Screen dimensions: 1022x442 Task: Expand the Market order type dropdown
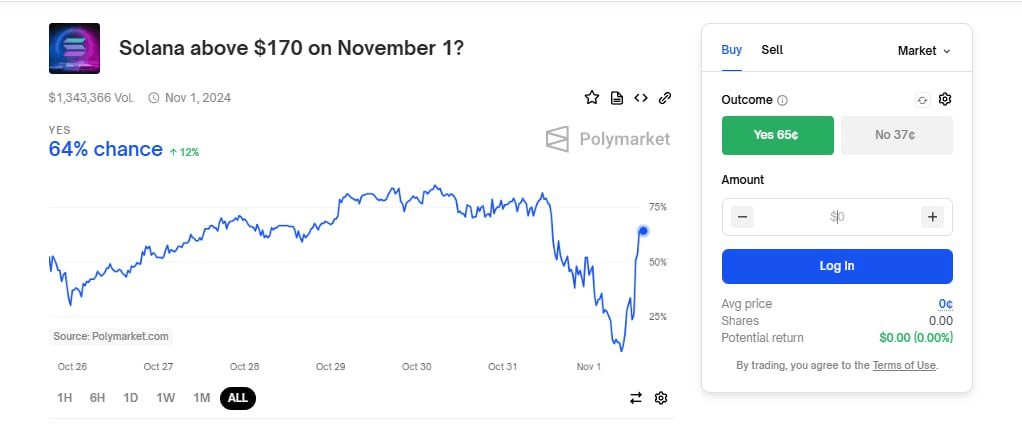coord(924,51)
